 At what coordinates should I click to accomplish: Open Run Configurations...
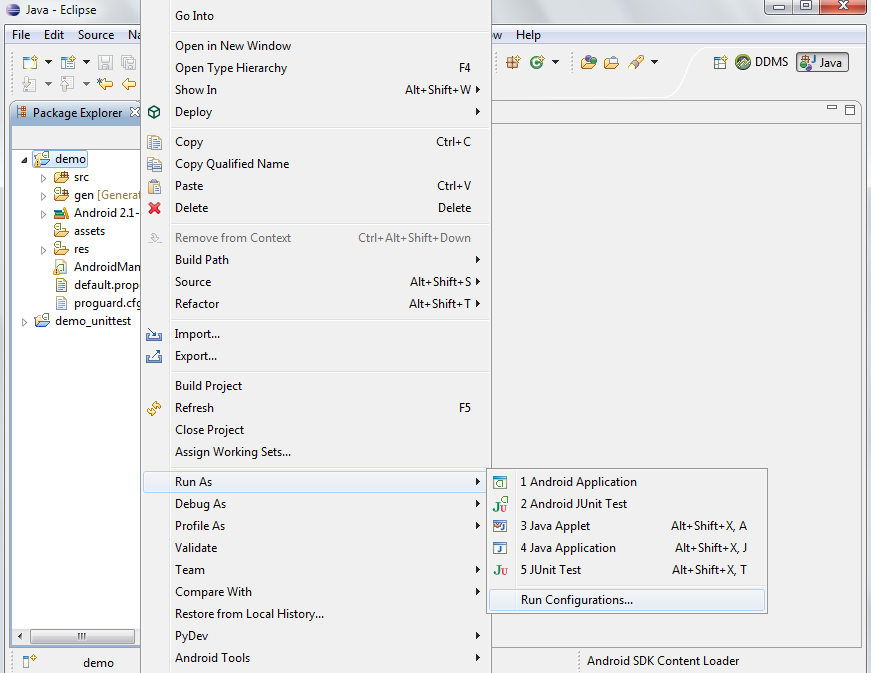pyautogui.click(x=627, y=600)
